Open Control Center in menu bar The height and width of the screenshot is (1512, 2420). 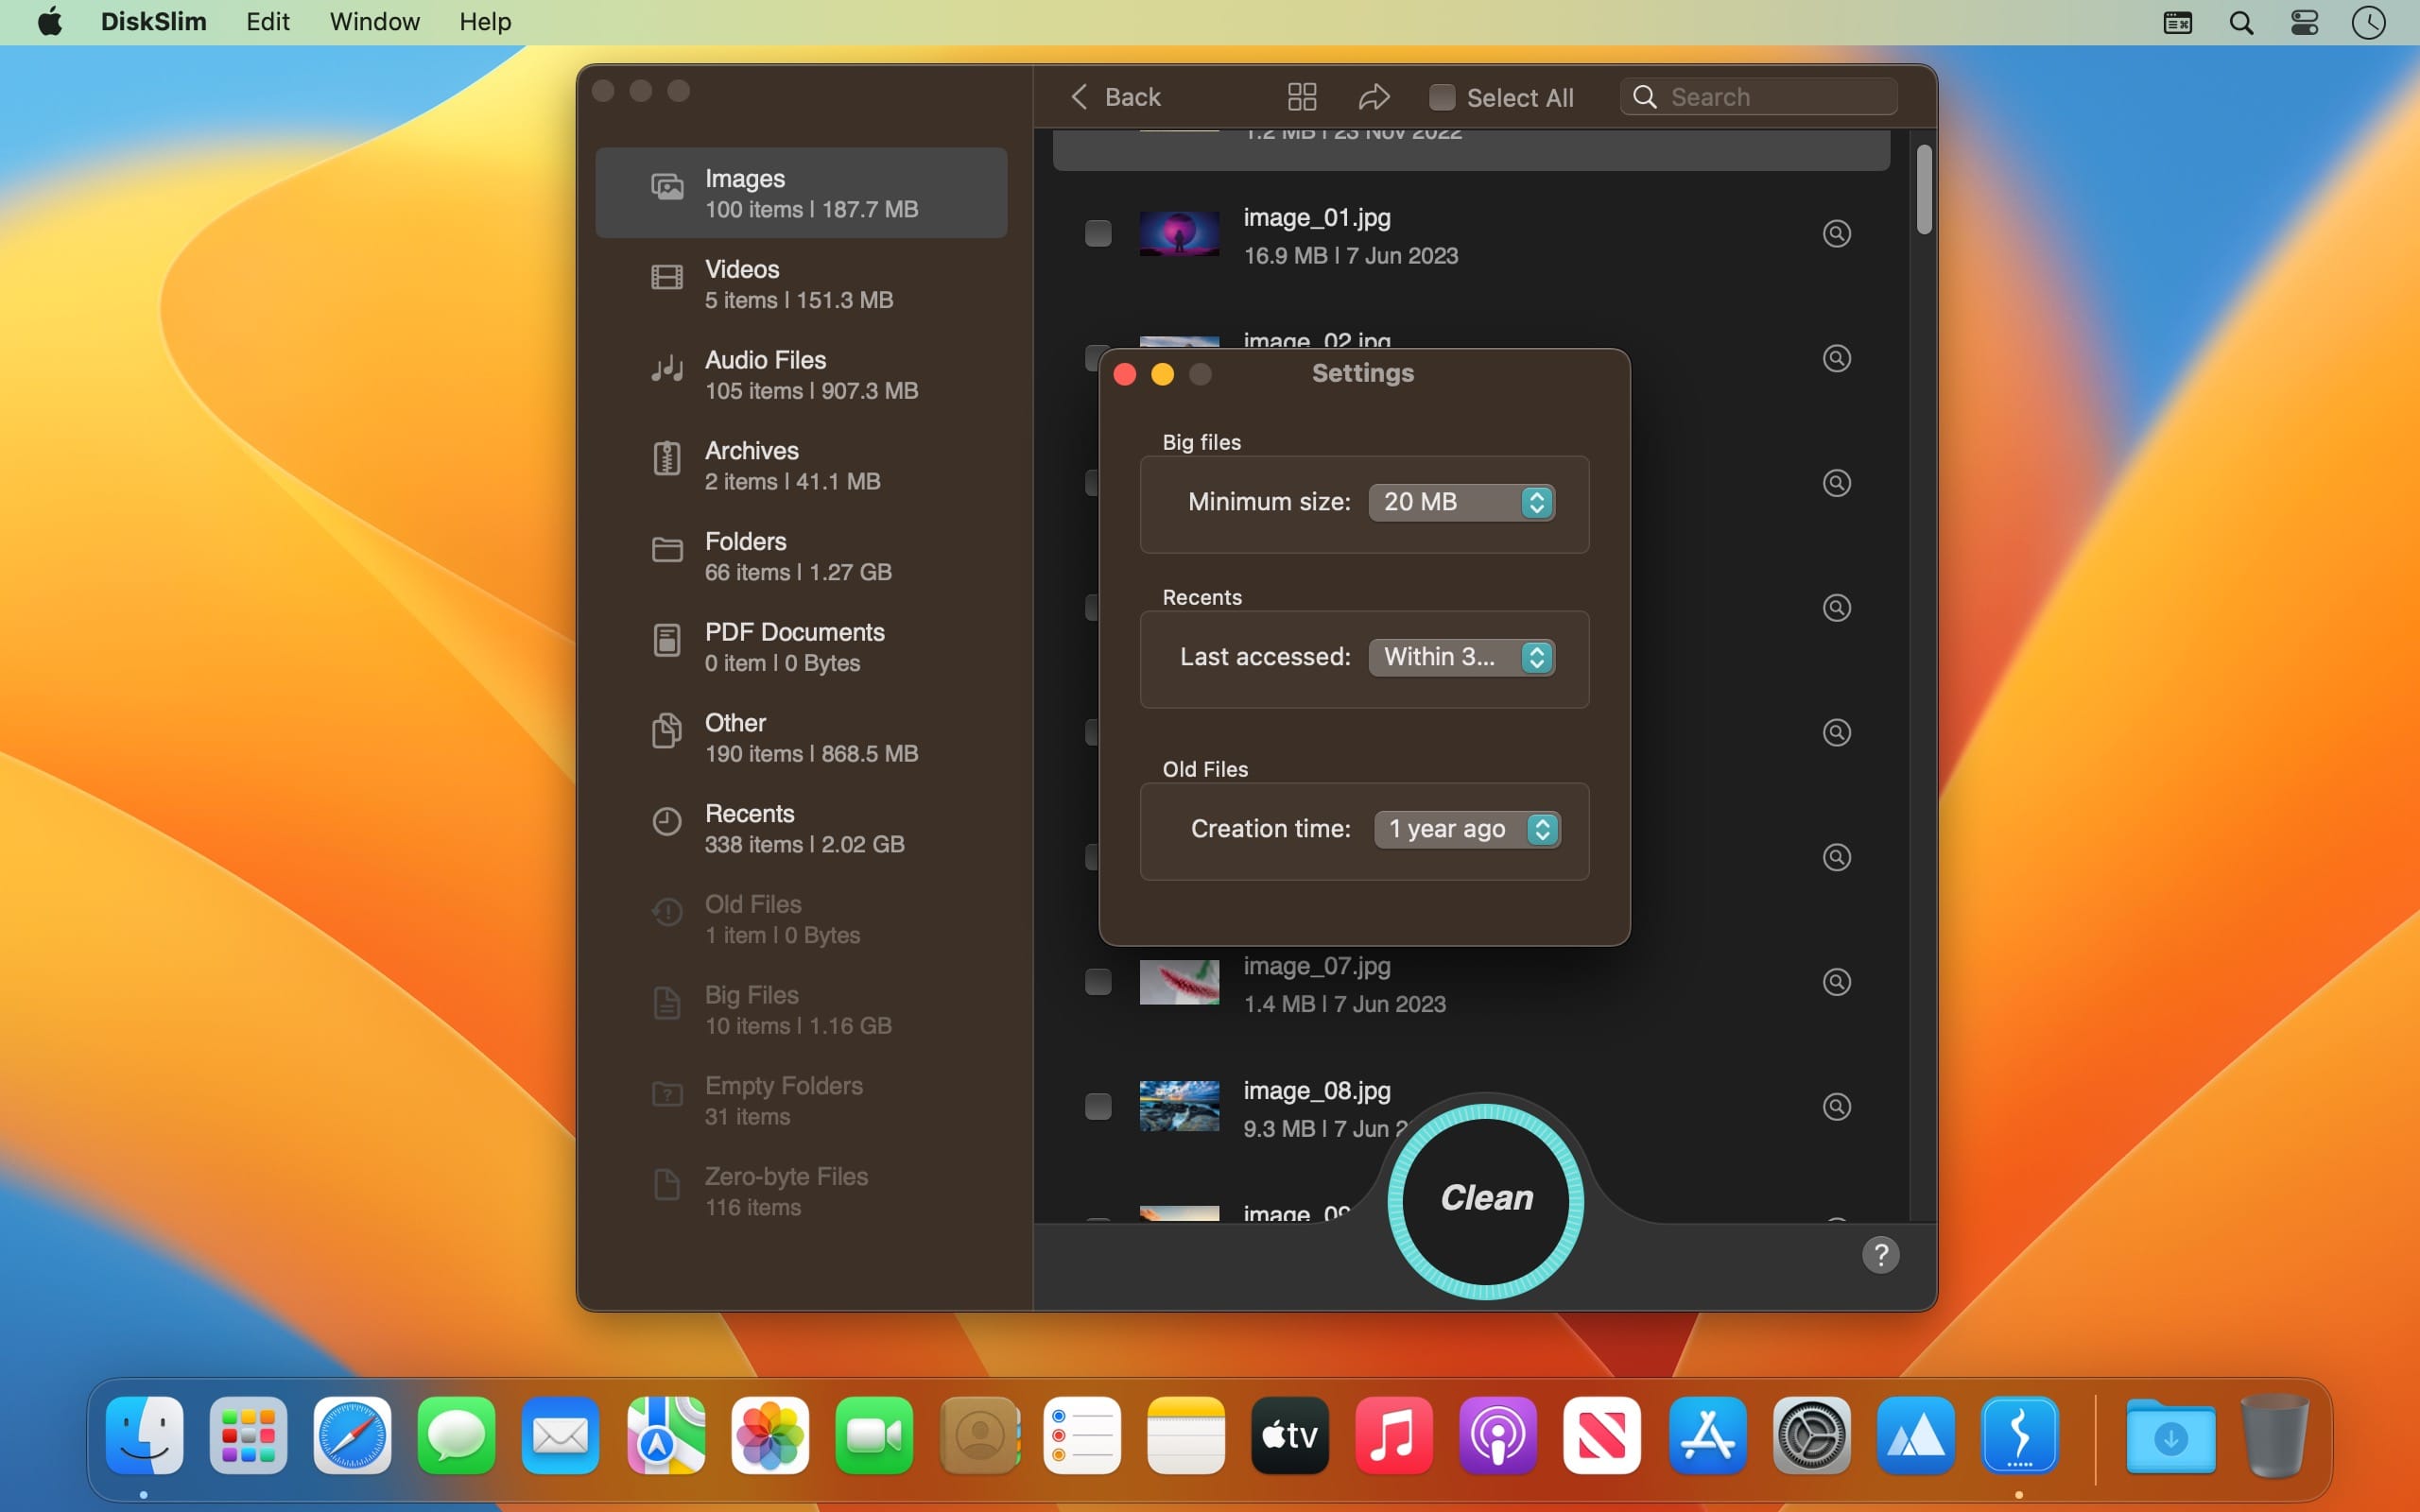point(2304,22)
